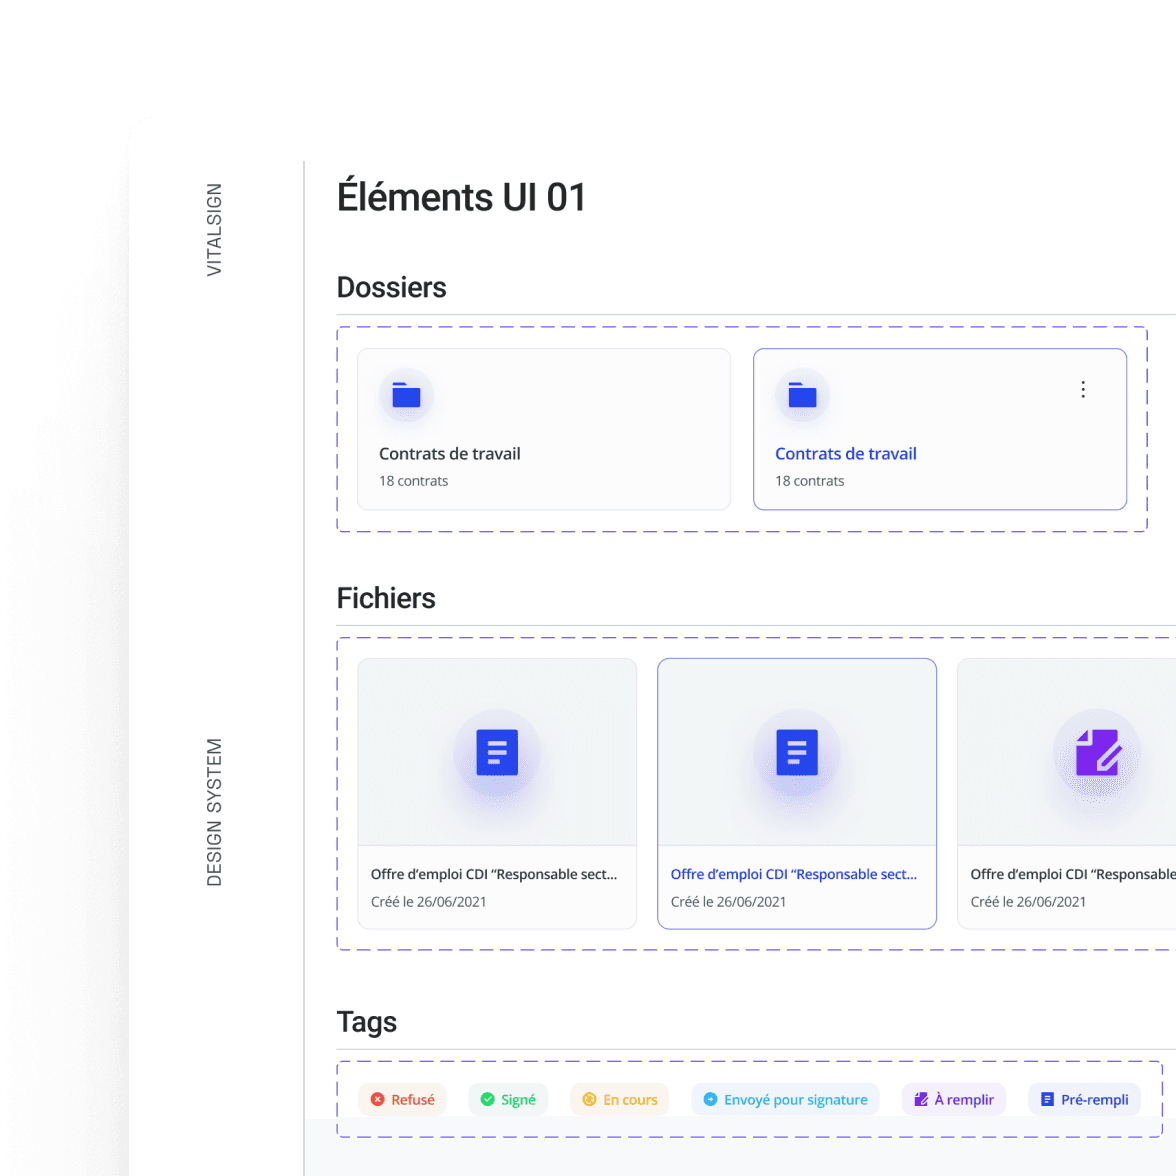Select the En cours tag
This screenshot has height=1176, width=1176.
pyautogui.click(x=620, y=1099)
